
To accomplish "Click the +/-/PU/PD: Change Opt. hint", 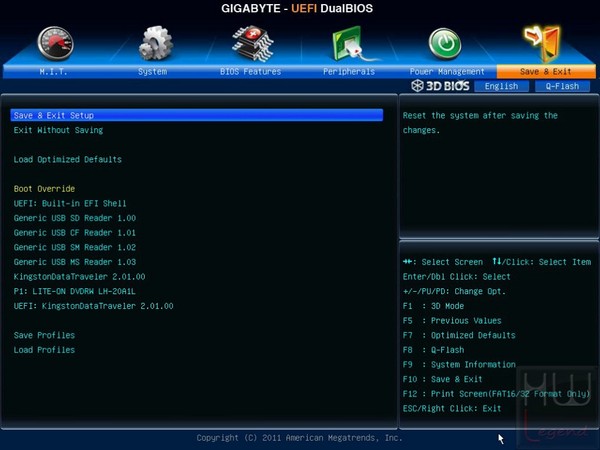I will coord(454,291).
